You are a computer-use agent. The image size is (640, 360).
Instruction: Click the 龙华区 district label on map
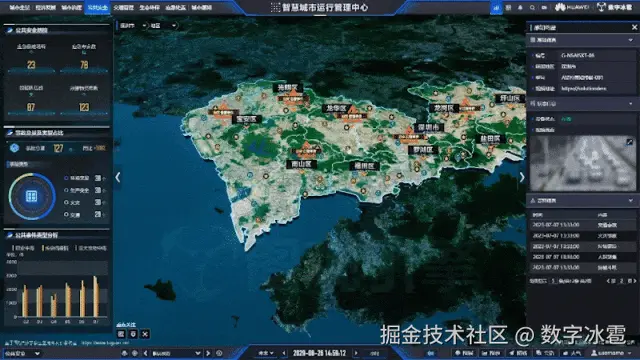(337, 109)
